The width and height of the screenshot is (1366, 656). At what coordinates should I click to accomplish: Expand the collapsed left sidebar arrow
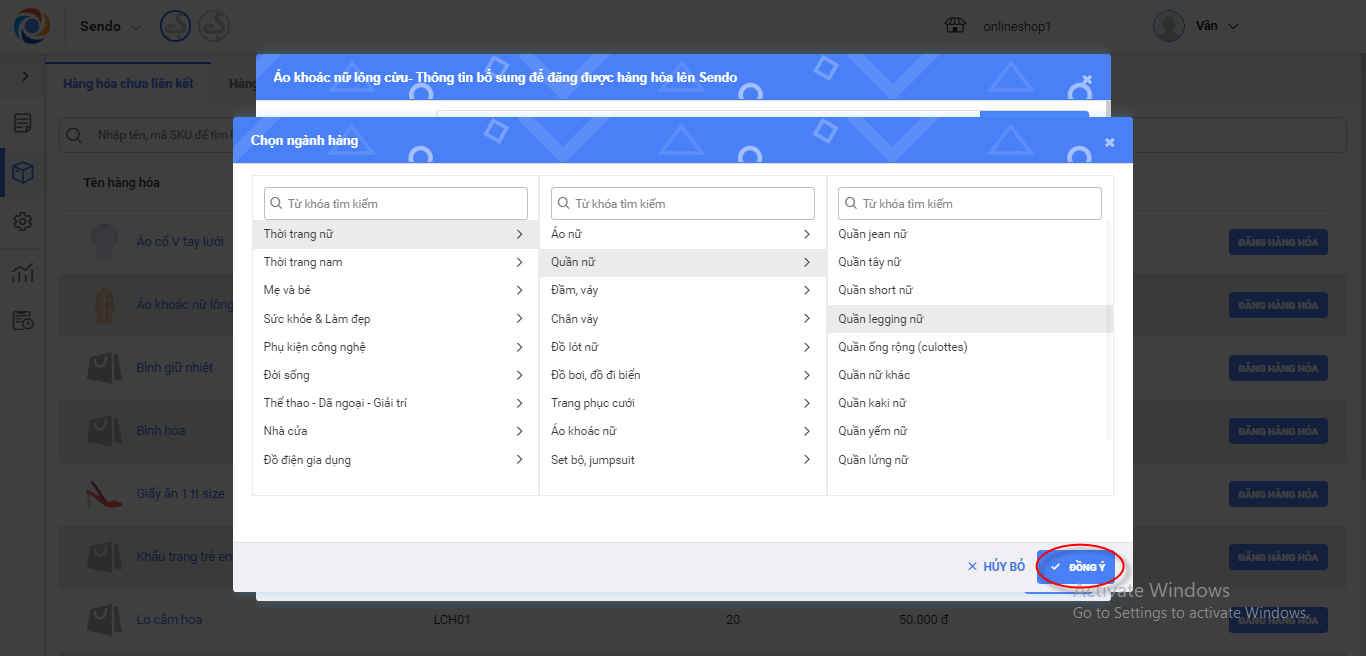point(25,76)
